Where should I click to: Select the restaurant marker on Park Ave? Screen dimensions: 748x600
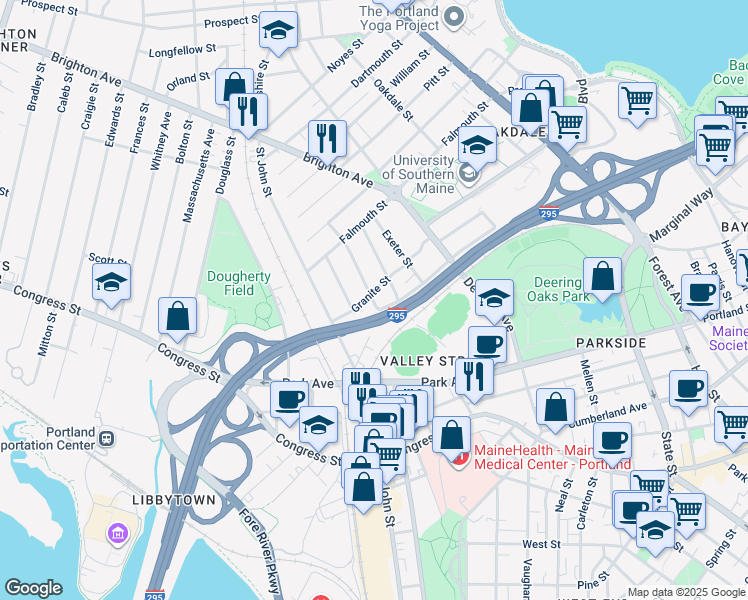(x=473, y=375)
